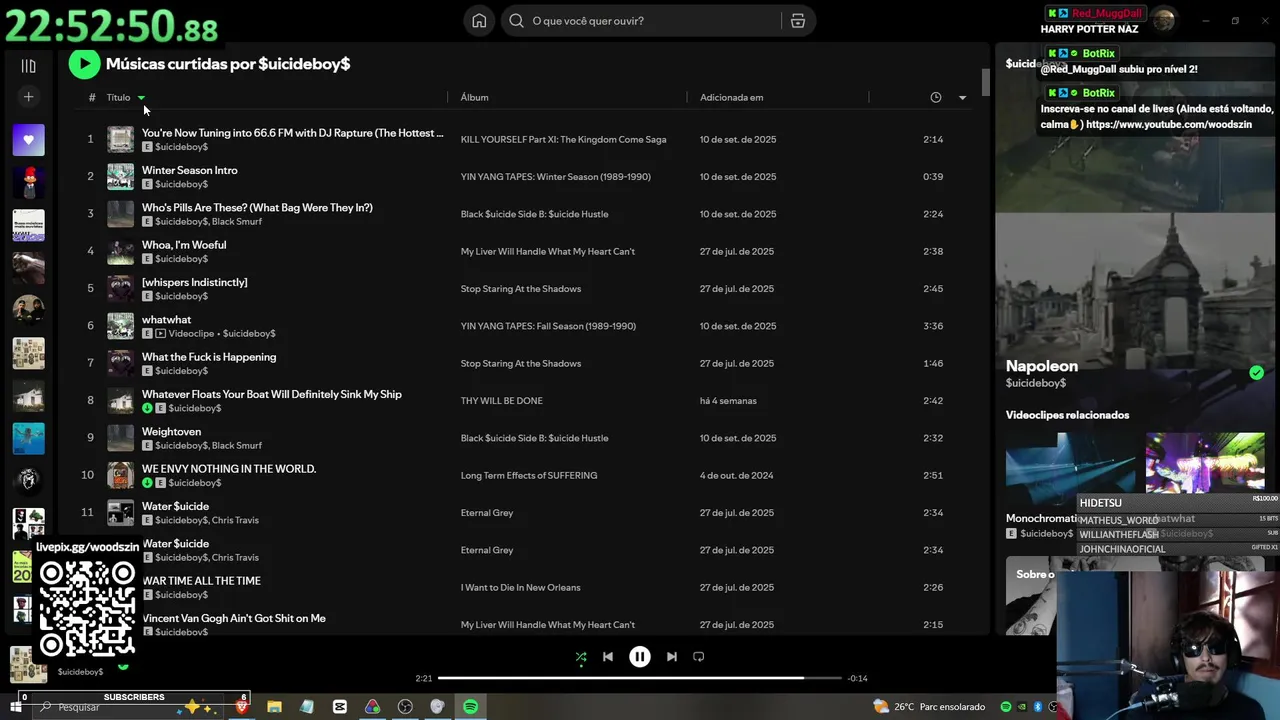Viewport: 1280px width, 720px height.
Task: Open the Liked Songs heart tile
Action: click(x=28, y=140)
